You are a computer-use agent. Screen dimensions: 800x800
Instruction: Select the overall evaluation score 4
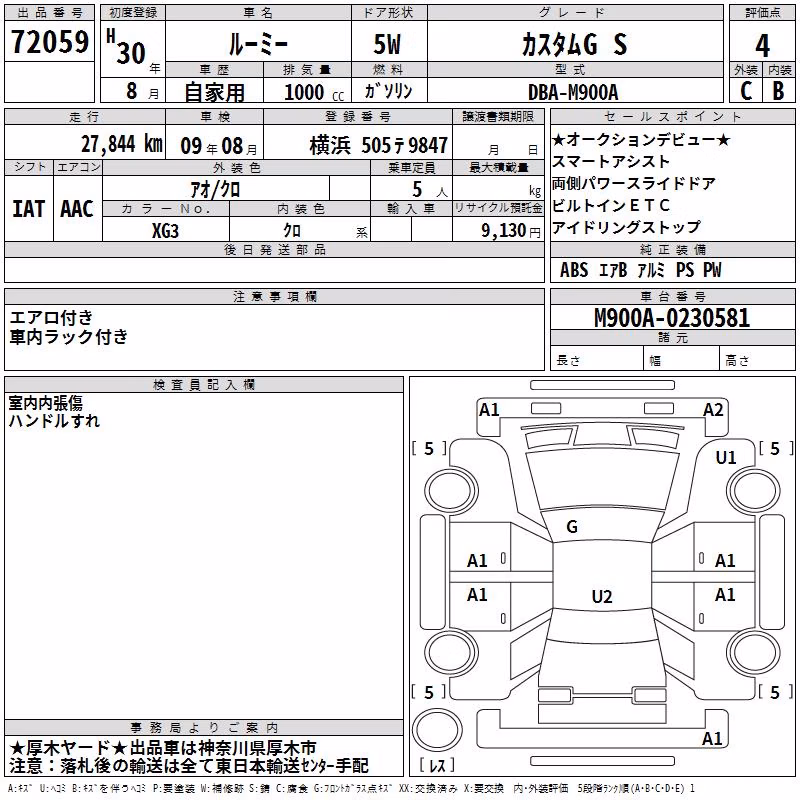[762, 45]
